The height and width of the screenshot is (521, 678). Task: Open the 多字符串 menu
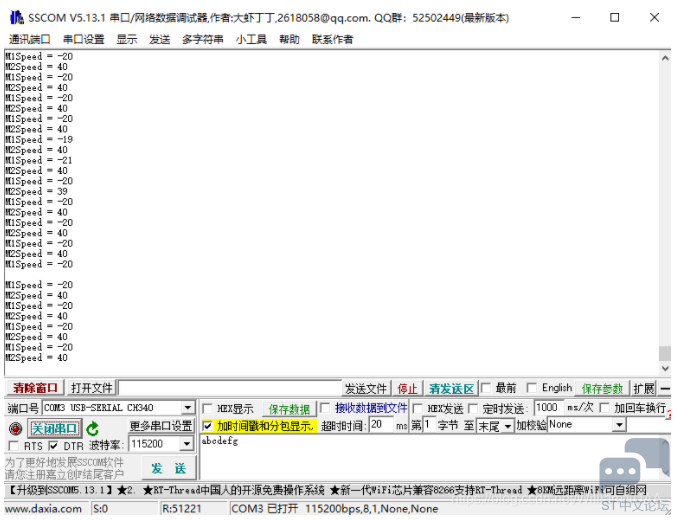click(203, 39)
